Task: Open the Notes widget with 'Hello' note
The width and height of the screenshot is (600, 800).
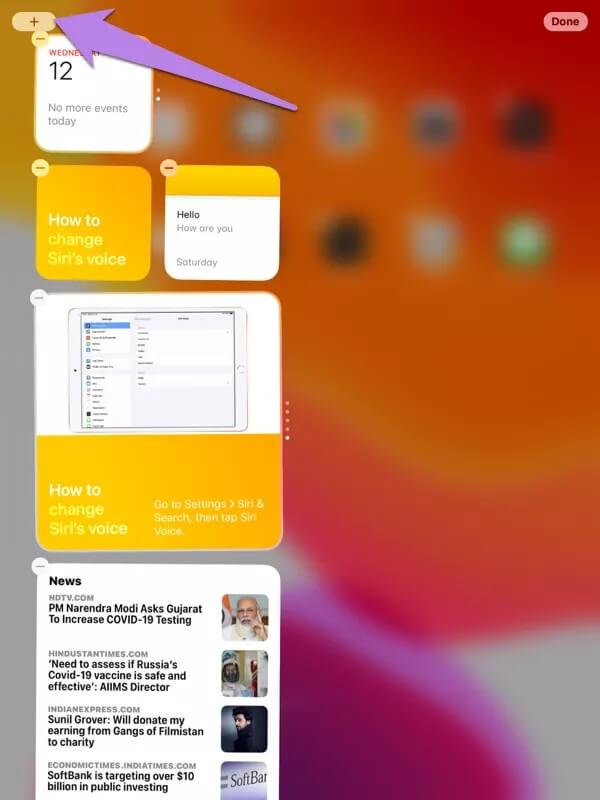Action: tap(222, 223)
